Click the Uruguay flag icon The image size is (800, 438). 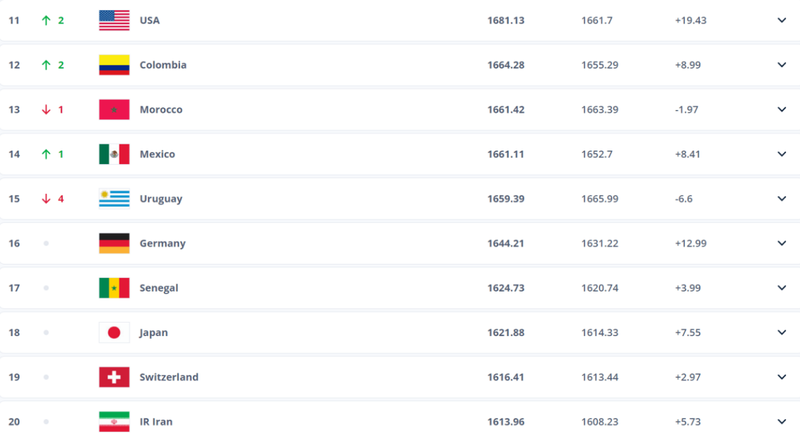click(114, 198)
